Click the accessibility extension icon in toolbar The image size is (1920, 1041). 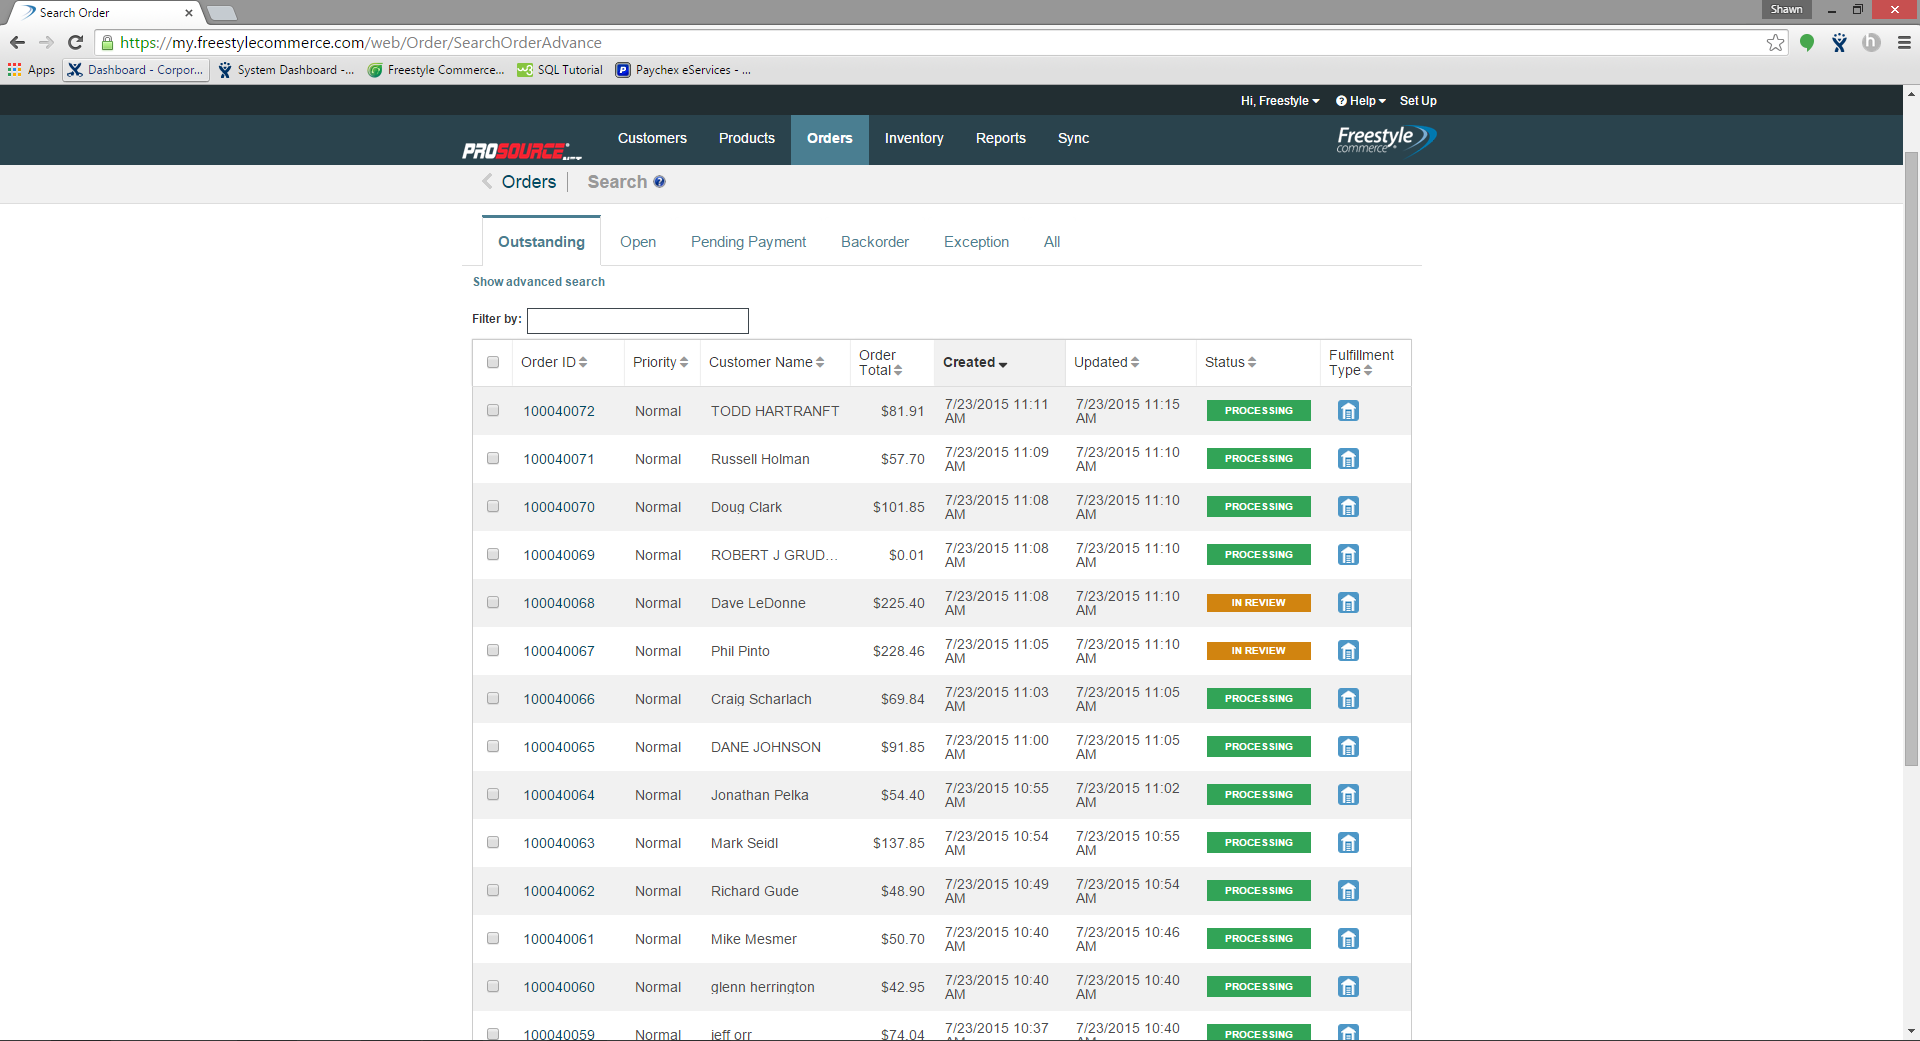1838,43
